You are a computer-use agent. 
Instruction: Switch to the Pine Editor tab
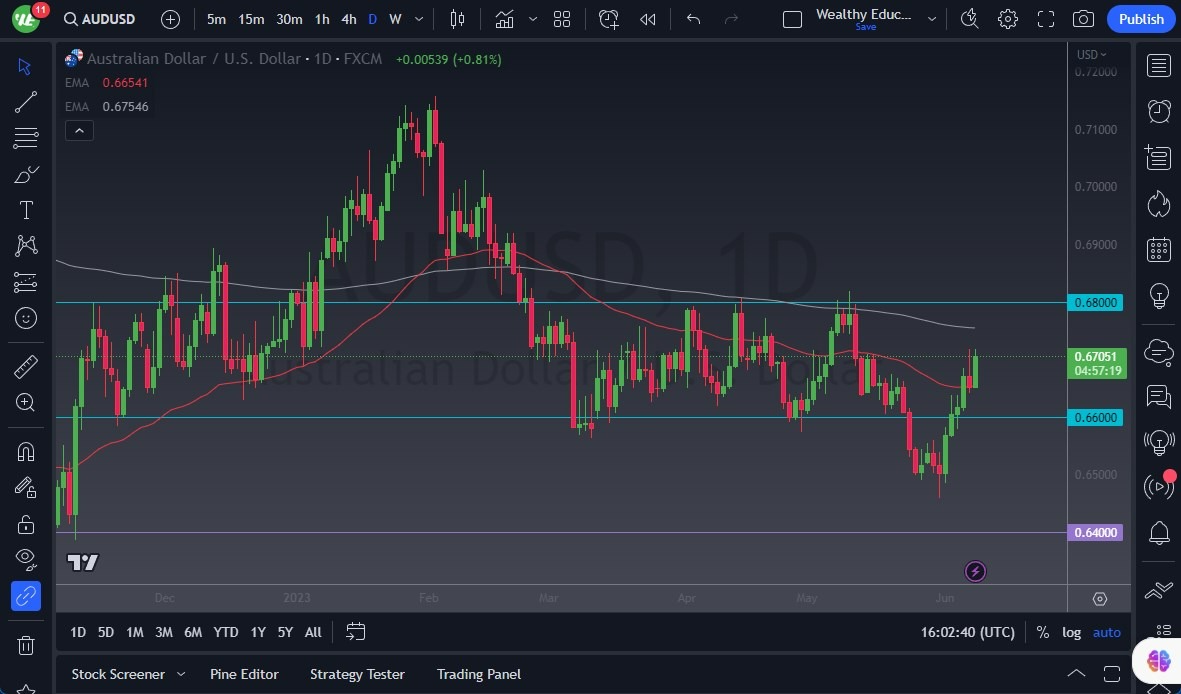(244, 674)
